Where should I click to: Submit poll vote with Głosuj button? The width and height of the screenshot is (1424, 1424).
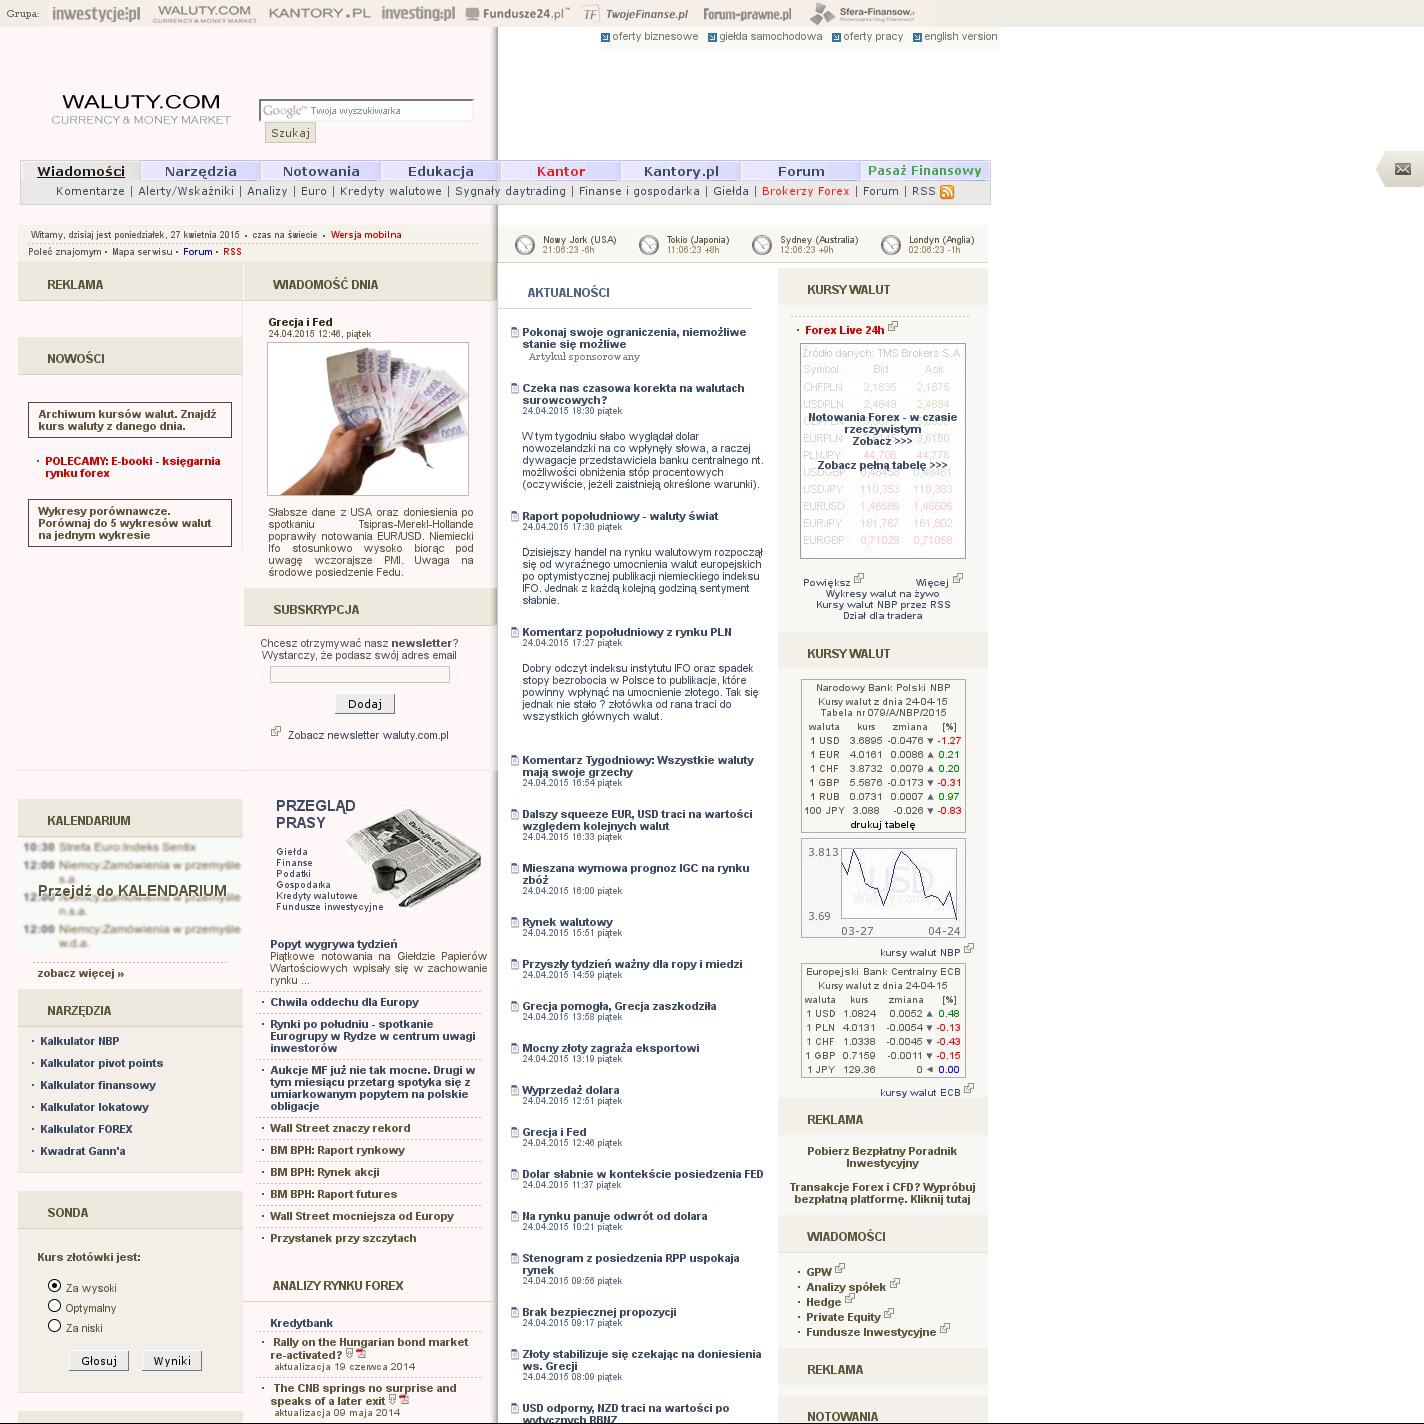[x=99, y=1361]
